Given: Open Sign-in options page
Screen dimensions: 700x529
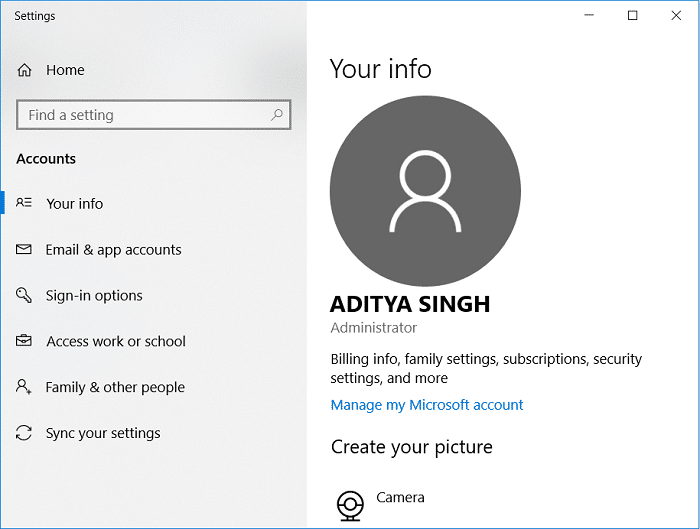Looking at the screenshot, I should pos(94,296).
